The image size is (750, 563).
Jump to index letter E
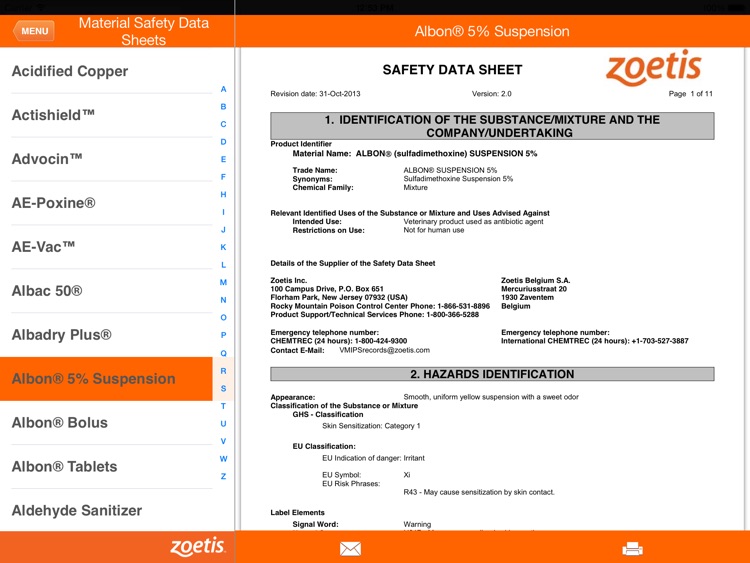pos(223,159)
